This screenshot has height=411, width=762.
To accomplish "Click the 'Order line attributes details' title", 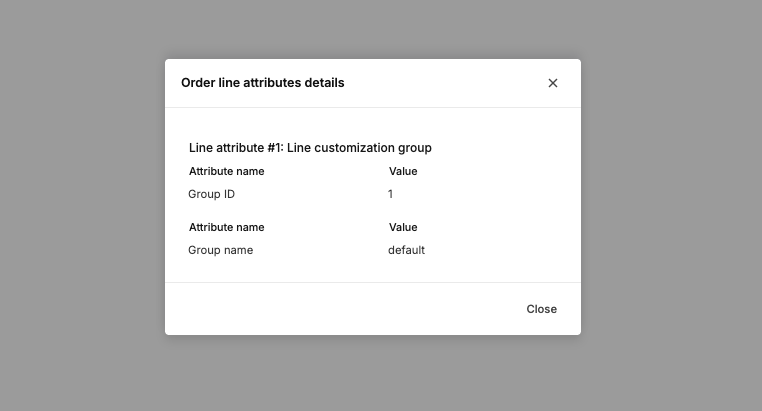I will click(x=262, y=83).
